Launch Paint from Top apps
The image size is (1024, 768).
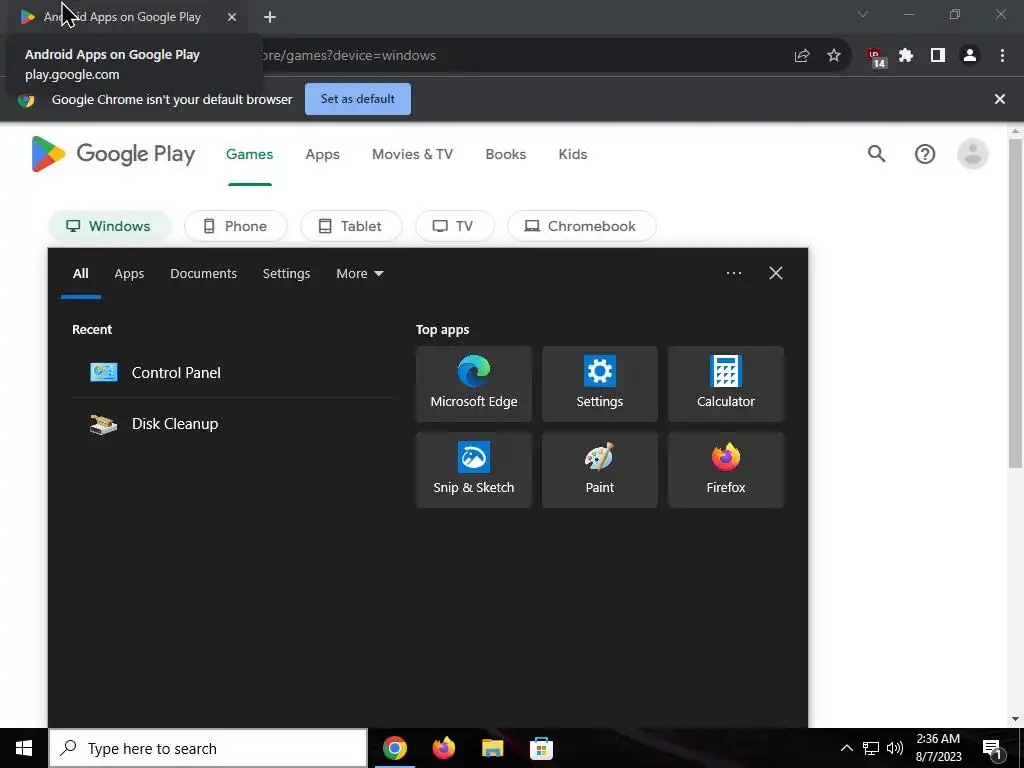(600, 470)
